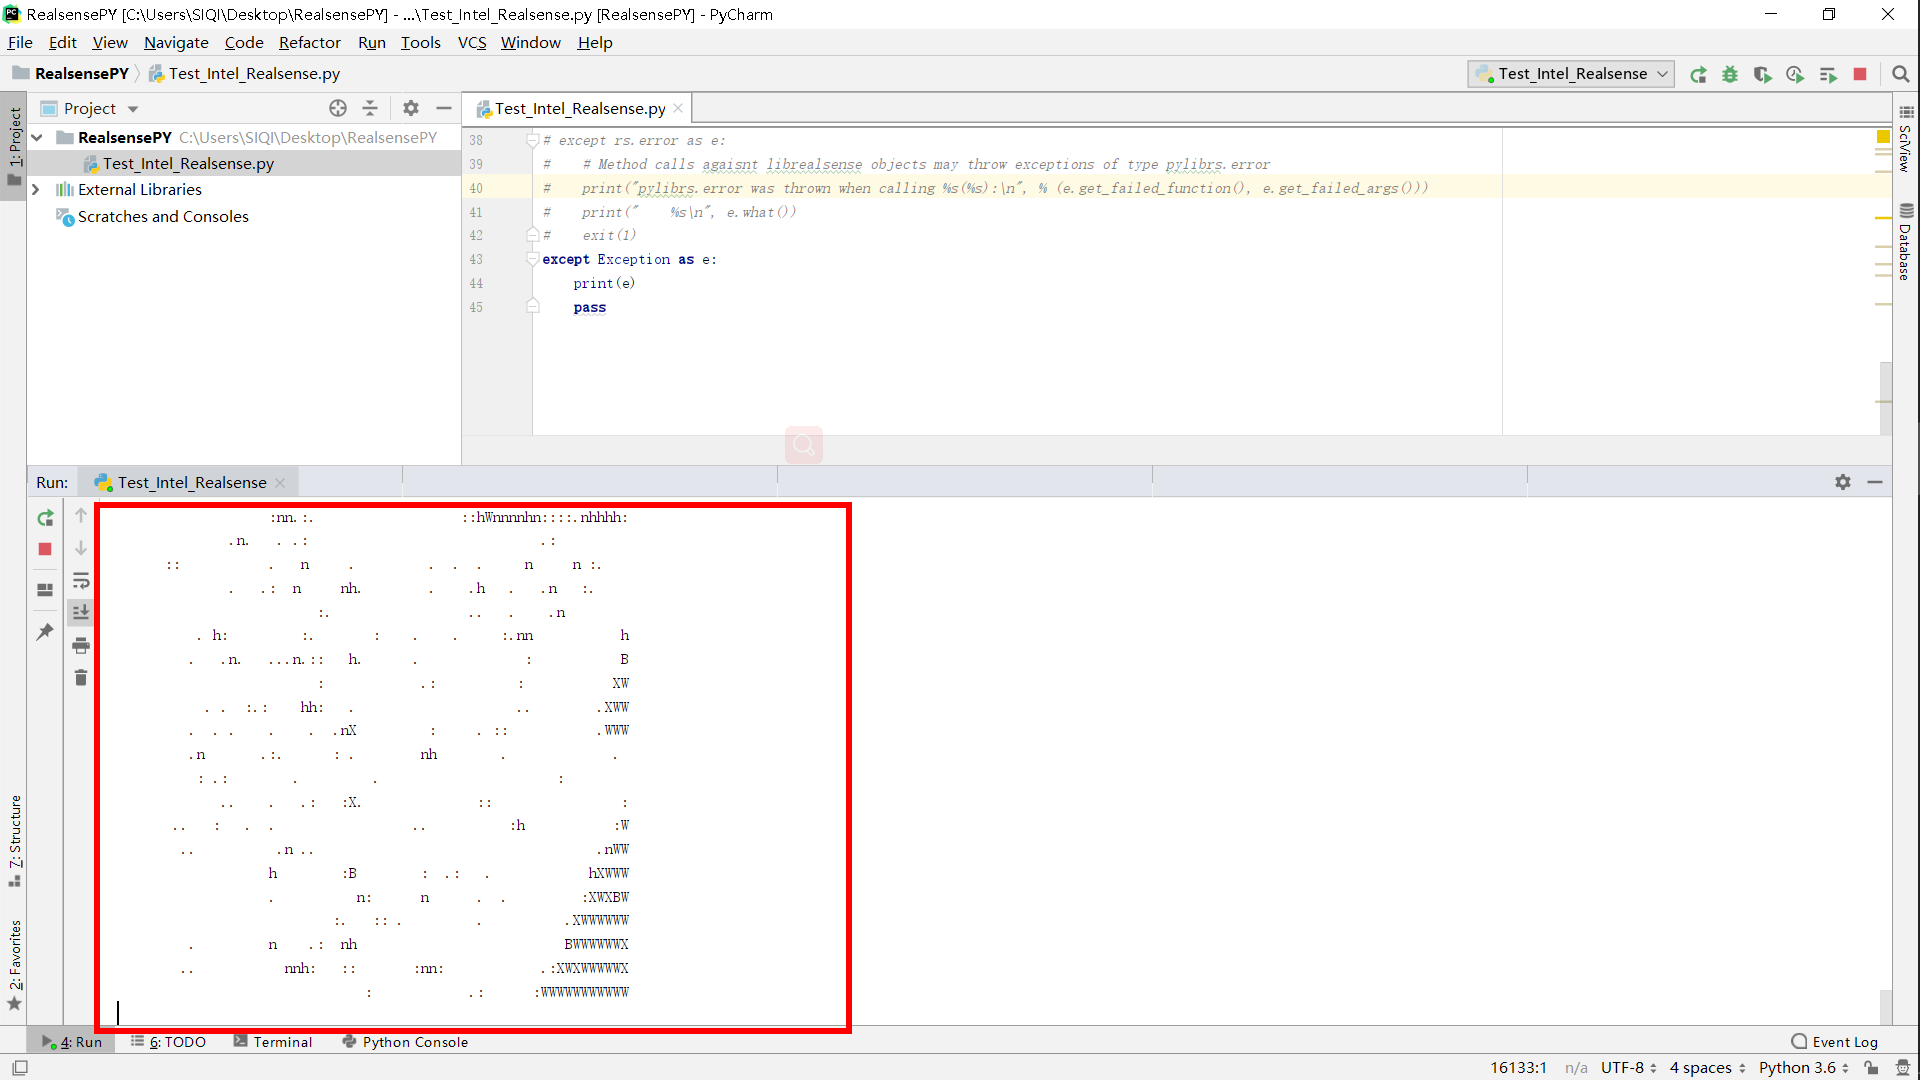The height and width of the screenshot is (1080, 1920).
Task: Switch to Terminal tool window tab
Action: pos(273,1042)
